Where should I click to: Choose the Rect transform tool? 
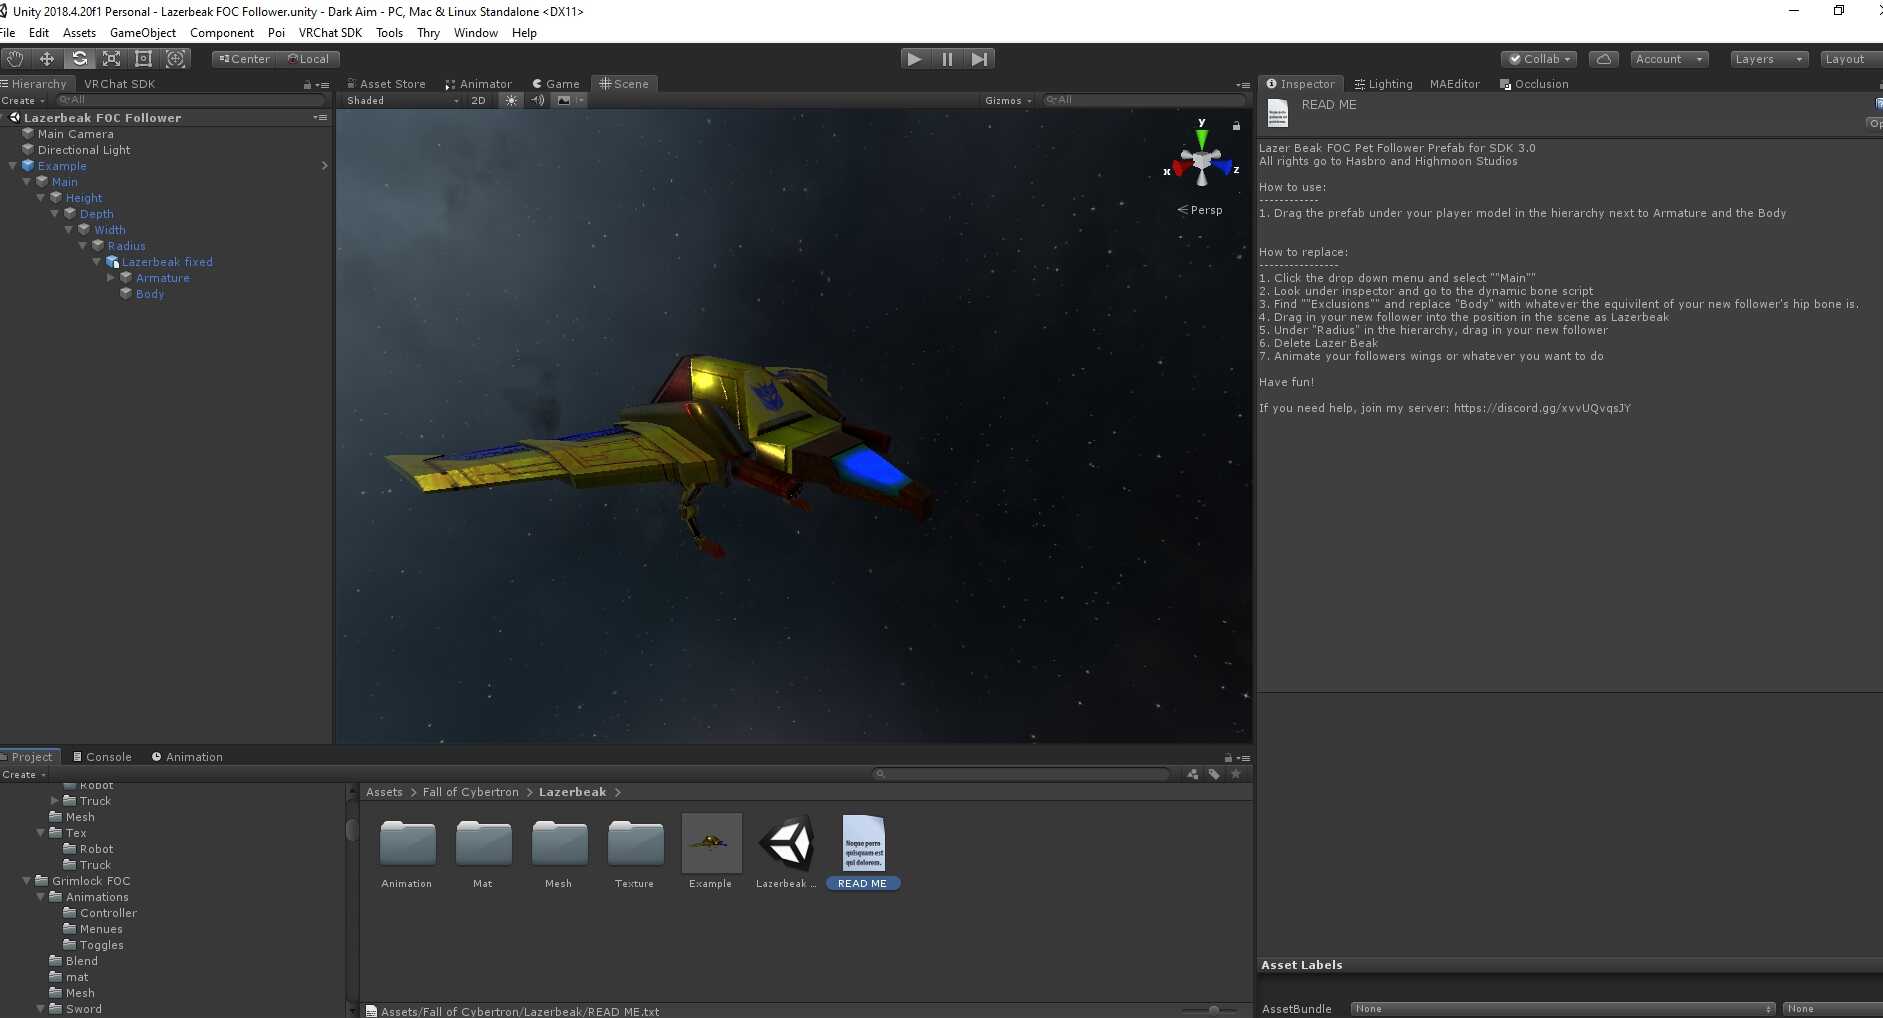143,59
